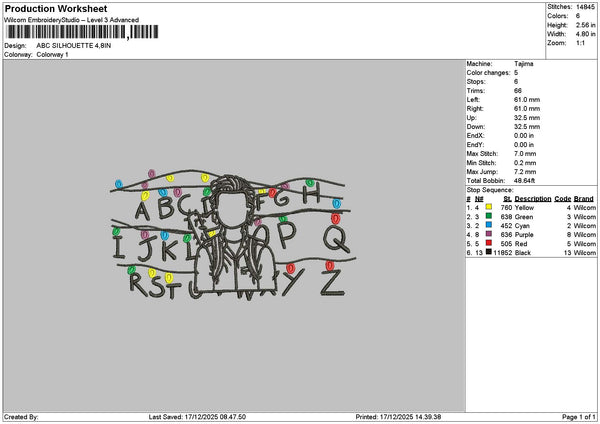Click the '0.00 in' value beside EndX

(524, 136)
